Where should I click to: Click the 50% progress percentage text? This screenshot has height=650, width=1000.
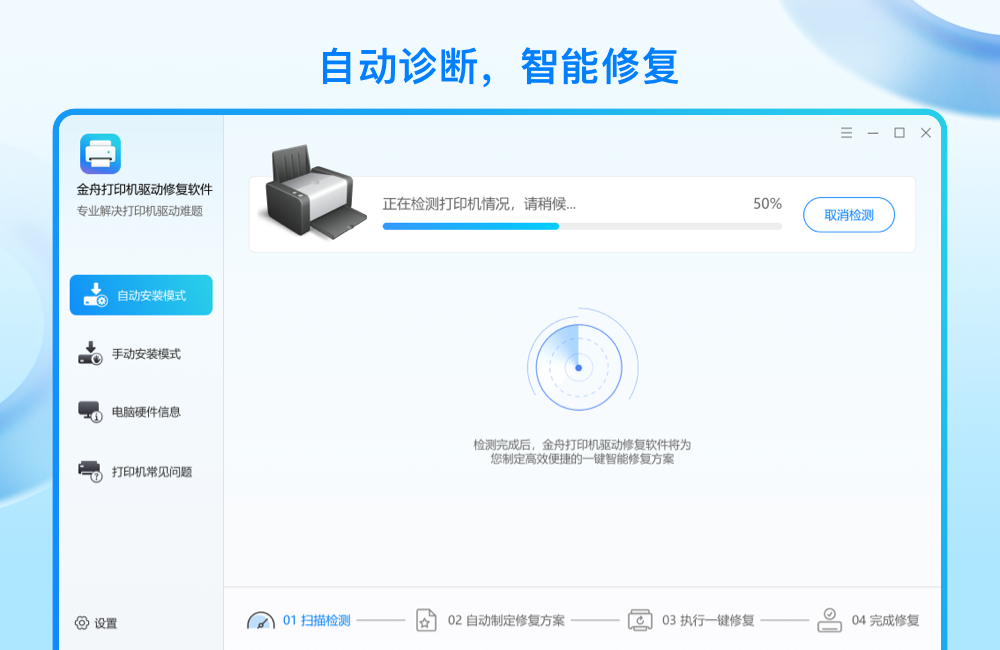click(x=767, y=204)
